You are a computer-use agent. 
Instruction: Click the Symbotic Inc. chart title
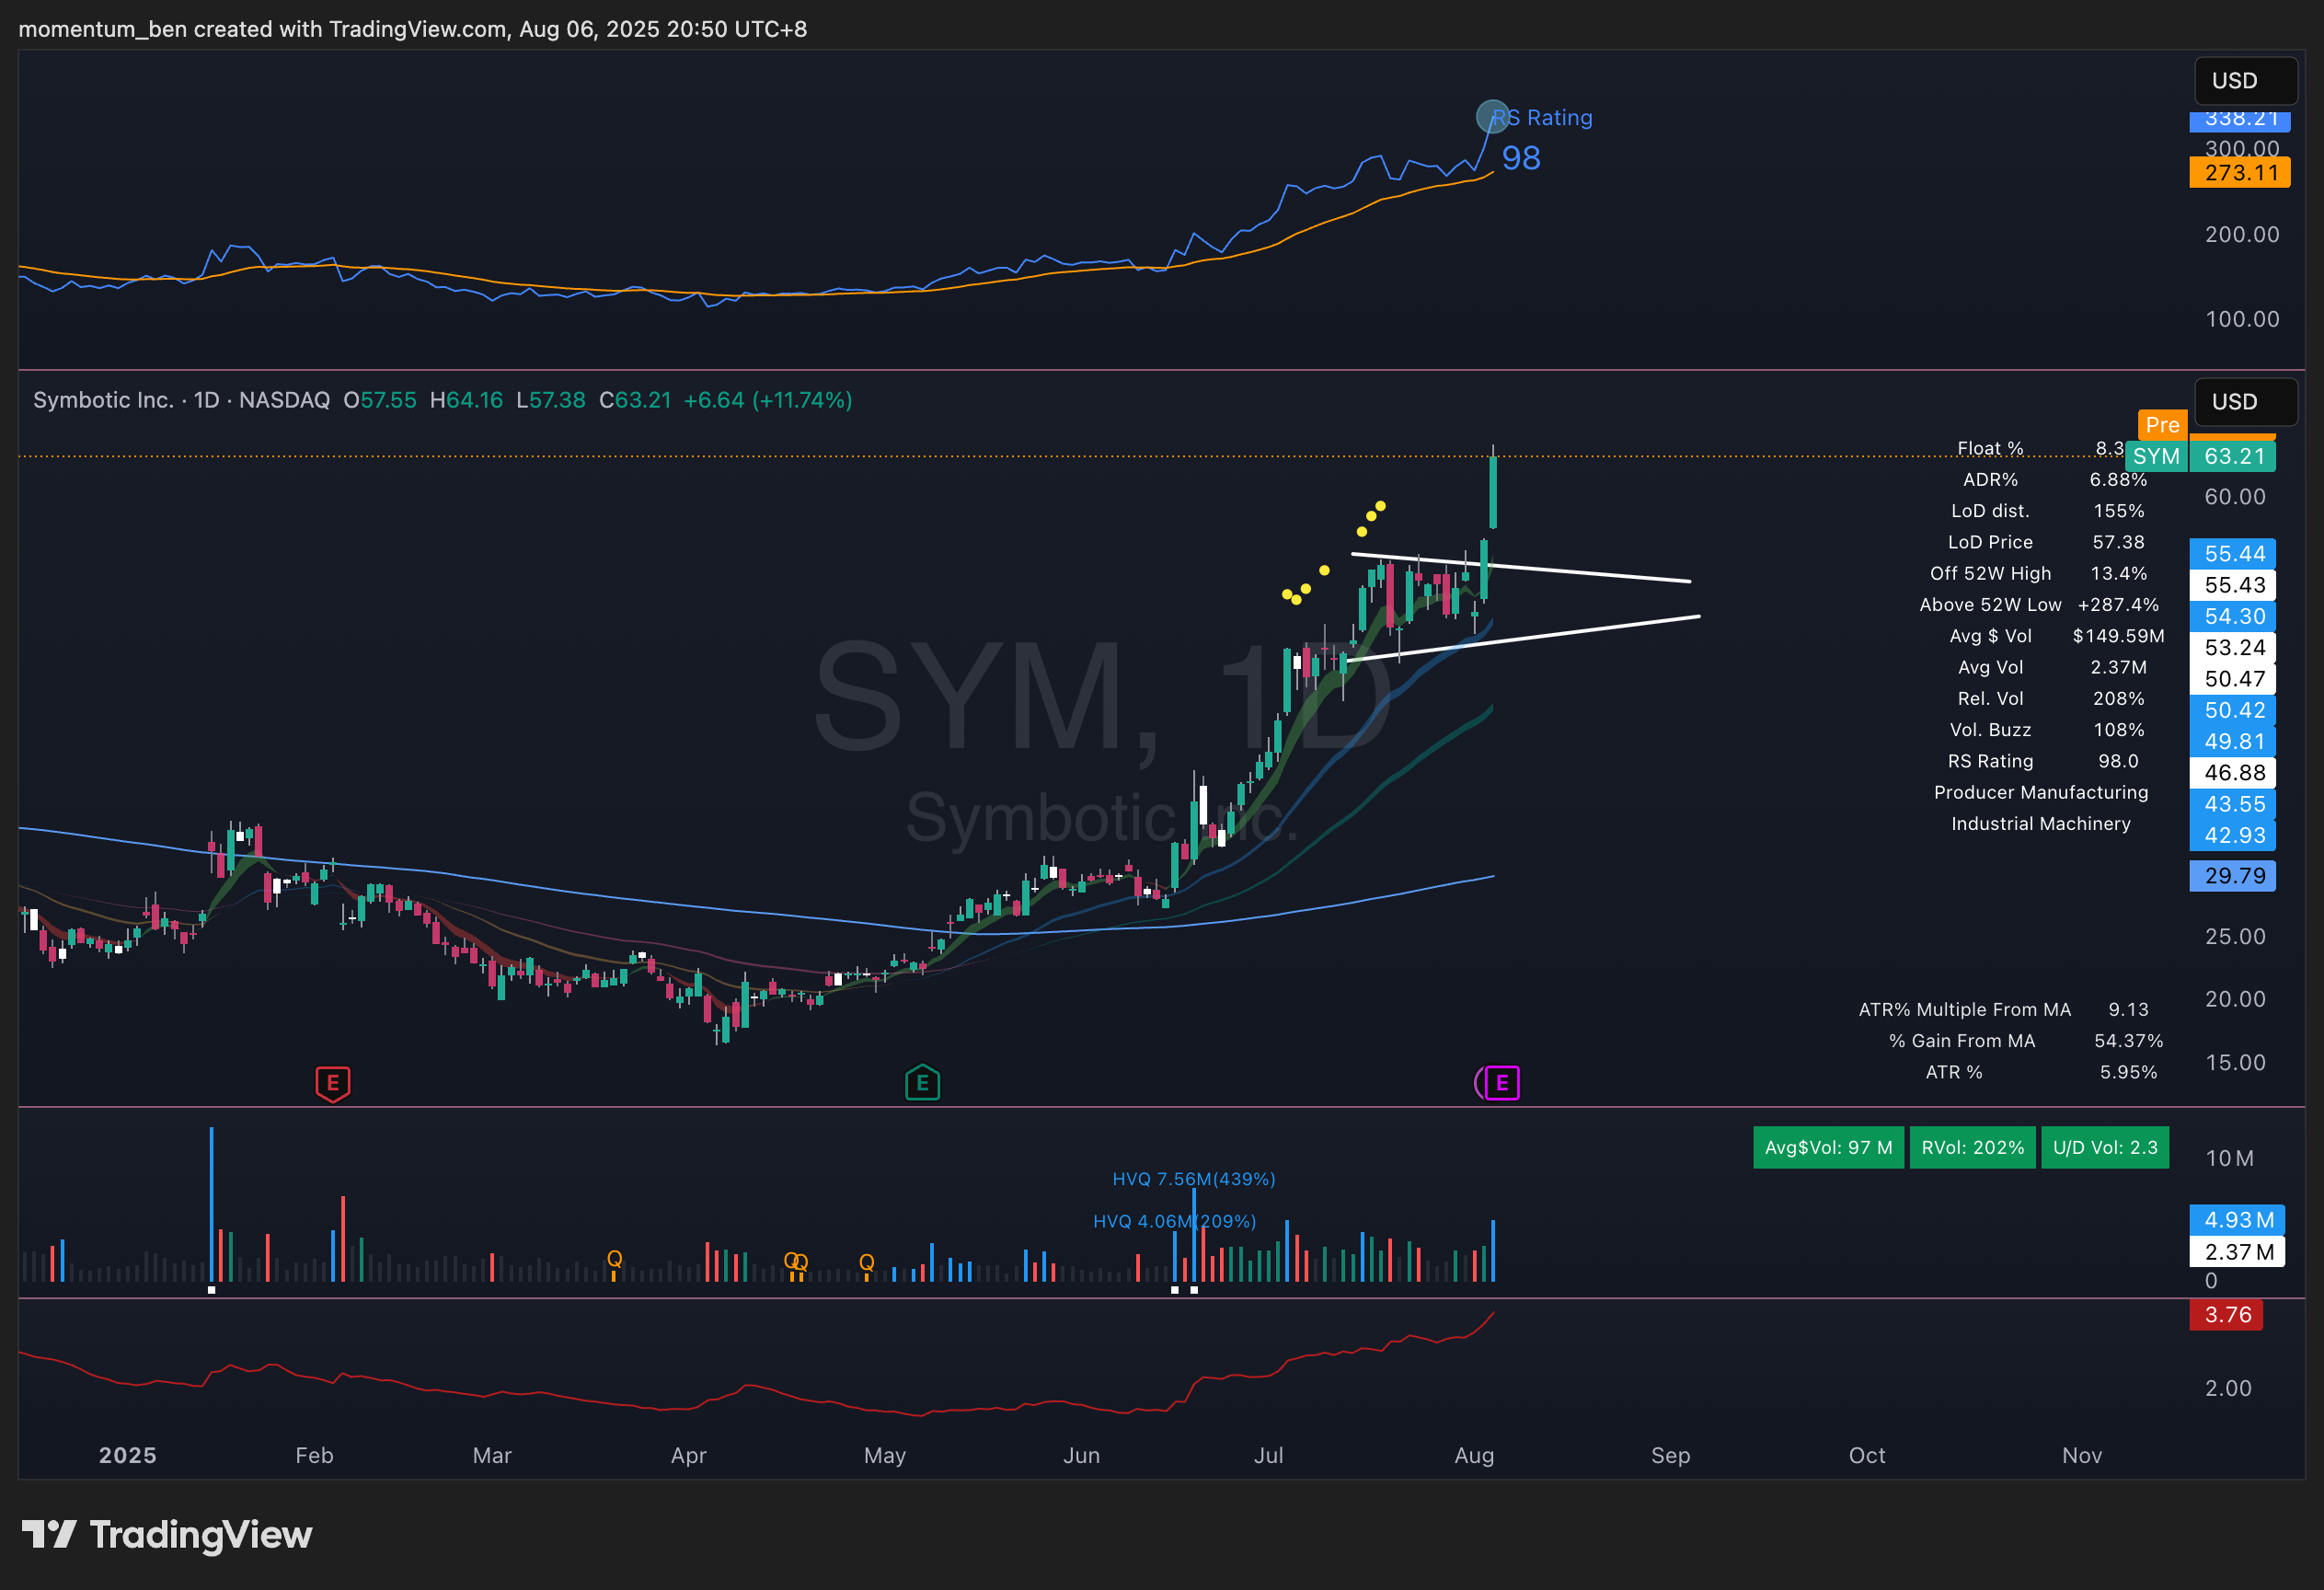pos(105,400)
